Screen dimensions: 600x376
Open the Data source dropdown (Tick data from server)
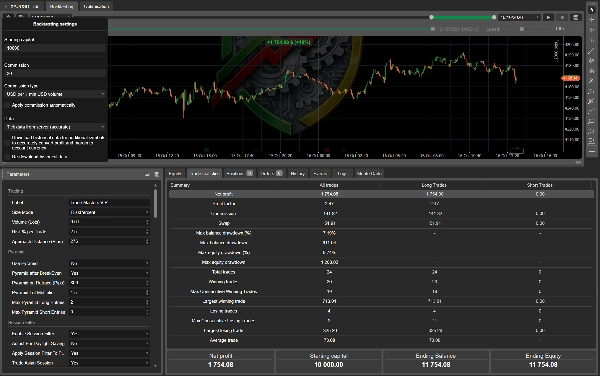point(55,127)
